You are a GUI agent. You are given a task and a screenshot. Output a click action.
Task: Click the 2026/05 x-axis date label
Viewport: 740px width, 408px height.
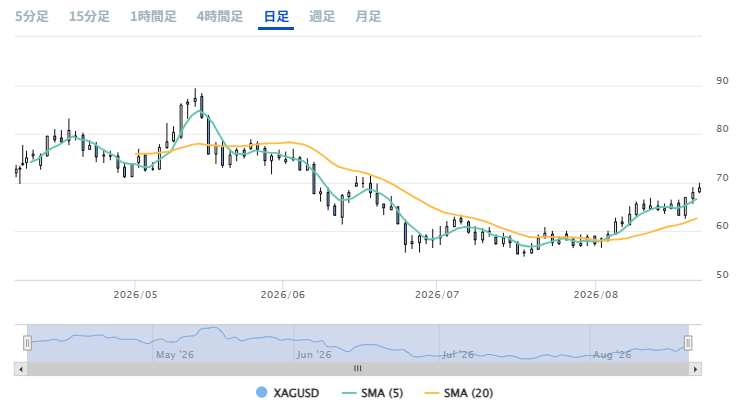coord(135,295)
